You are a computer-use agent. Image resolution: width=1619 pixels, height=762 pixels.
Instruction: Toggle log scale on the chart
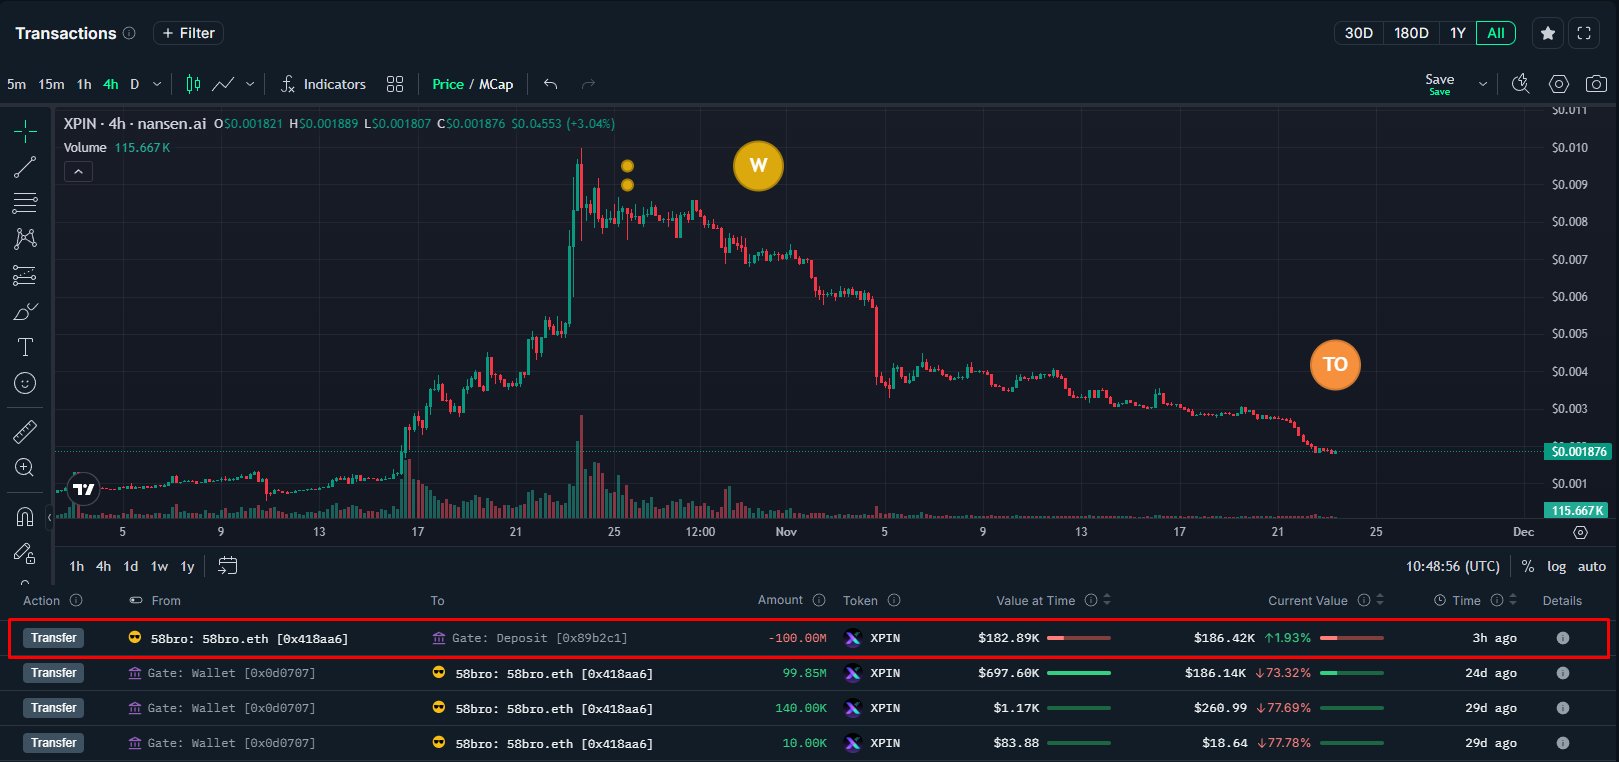1556,566
